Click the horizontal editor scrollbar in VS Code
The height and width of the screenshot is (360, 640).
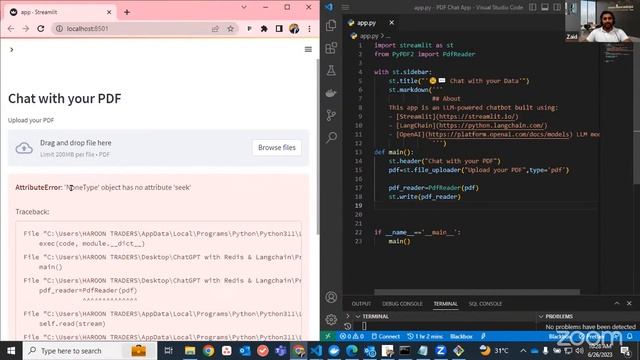click(x=477, y=292)
